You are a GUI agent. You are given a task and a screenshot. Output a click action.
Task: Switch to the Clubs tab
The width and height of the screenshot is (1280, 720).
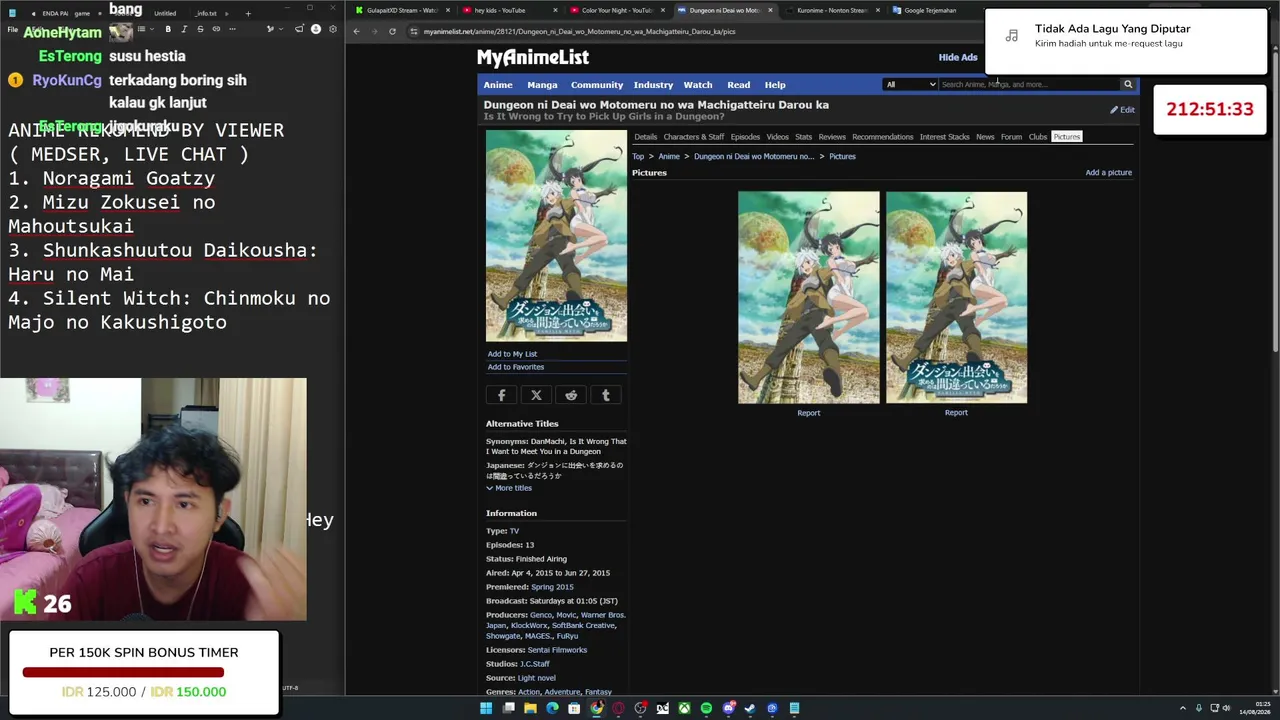1038,137
